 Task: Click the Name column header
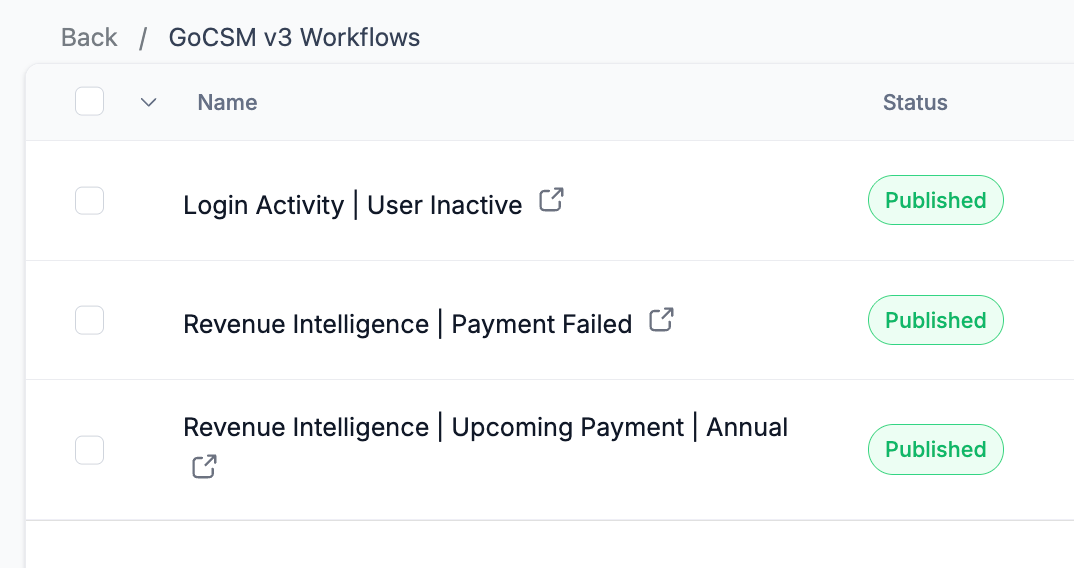pos(227,102)
